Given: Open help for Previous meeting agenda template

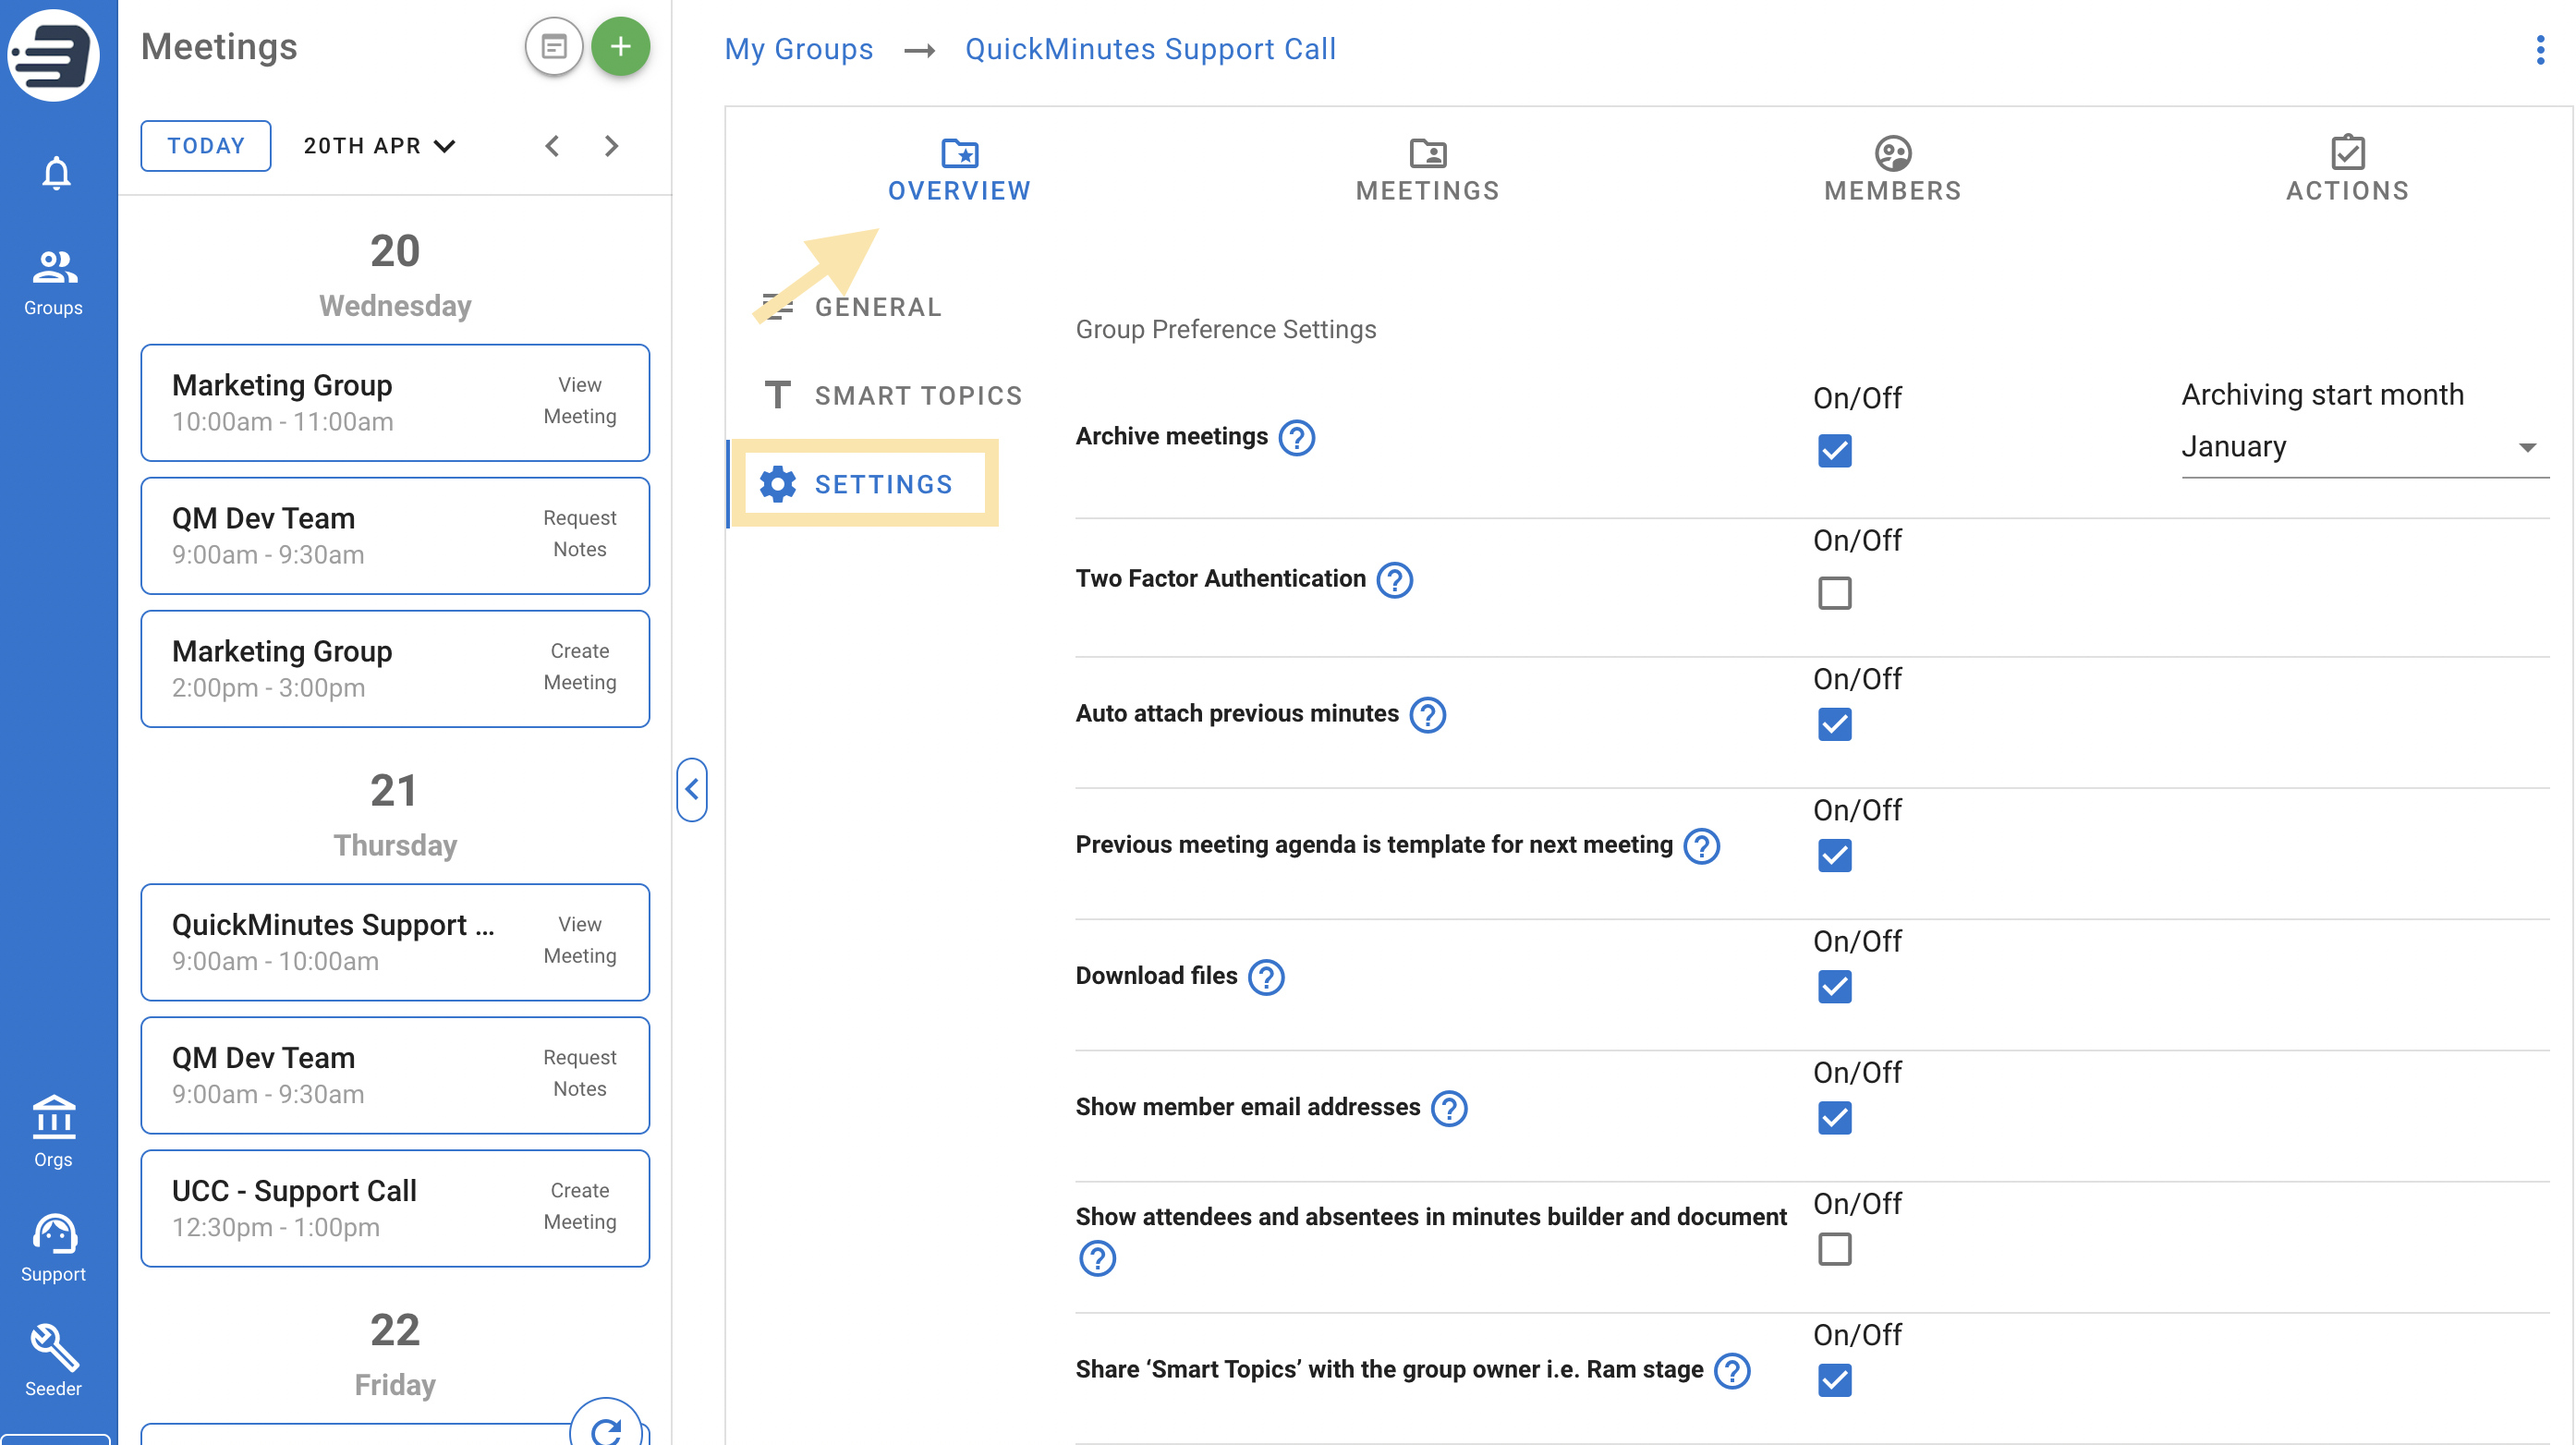Looking at the screenshot, I should 1702,845.
